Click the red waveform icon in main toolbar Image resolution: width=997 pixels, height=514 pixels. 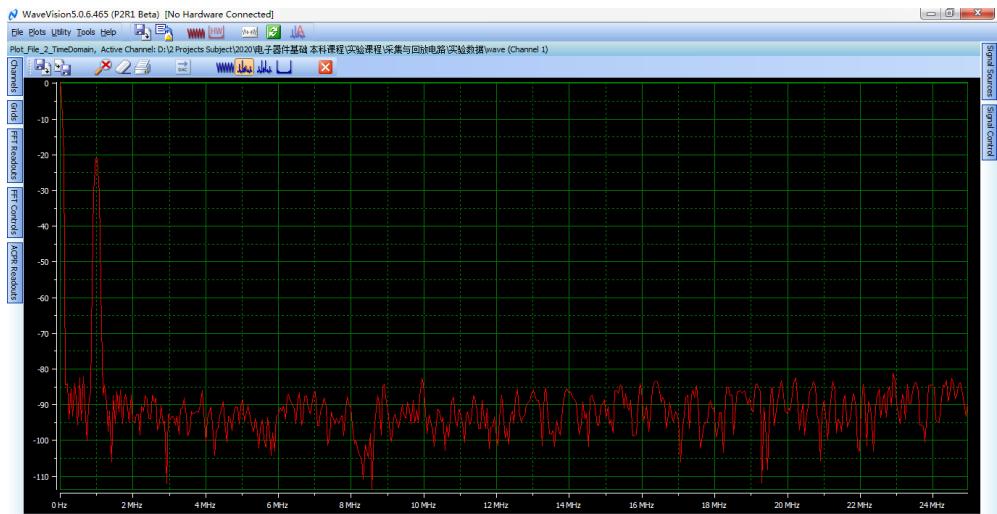194,32
